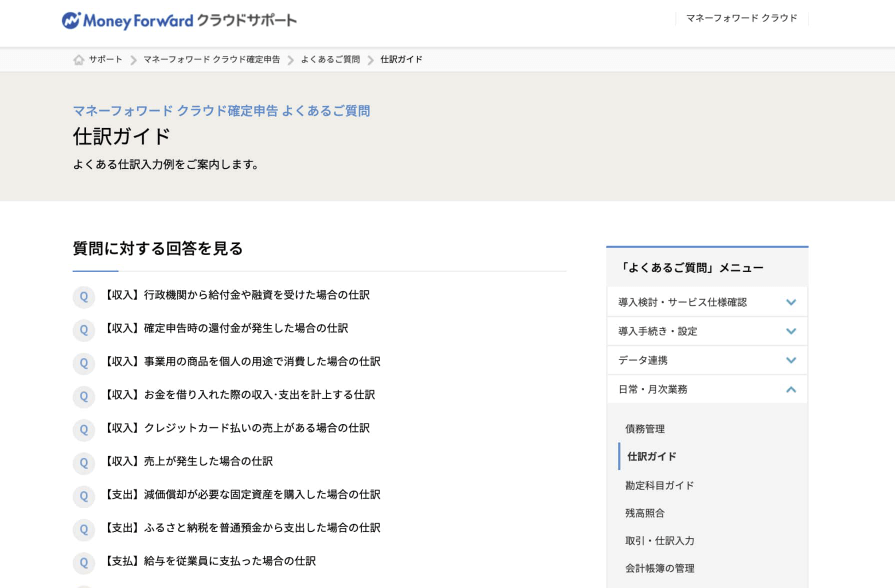
Task: Open the 導入手続き・設定 menu section
Action: pos(707,331)
